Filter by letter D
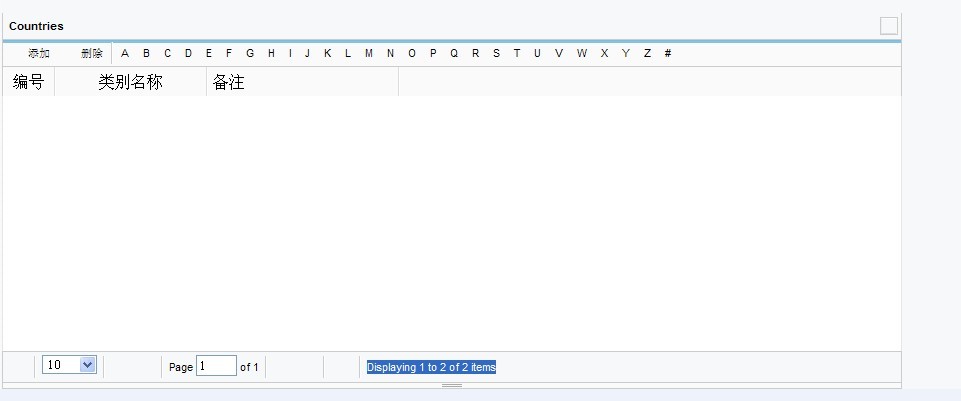The image size is (961, 401). (x=188, y=53)
